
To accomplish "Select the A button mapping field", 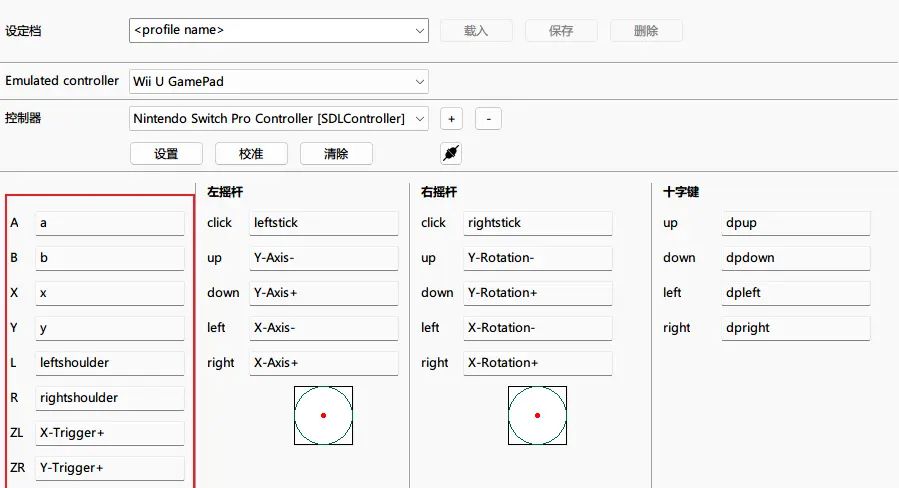I will pyautogui.click(x=110, y=223).
